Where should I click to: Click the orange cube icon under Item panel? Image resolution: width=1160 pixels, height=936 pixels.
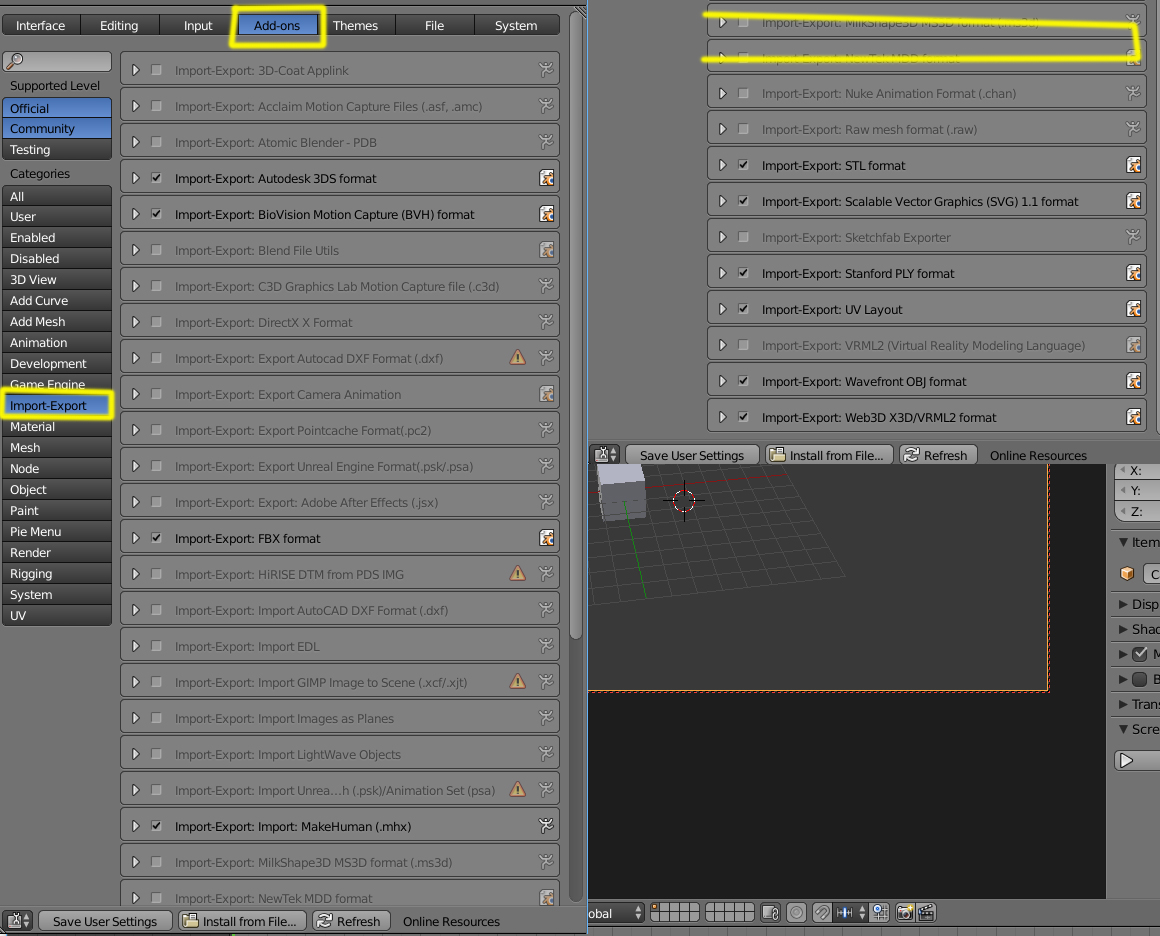(1127, 573)
